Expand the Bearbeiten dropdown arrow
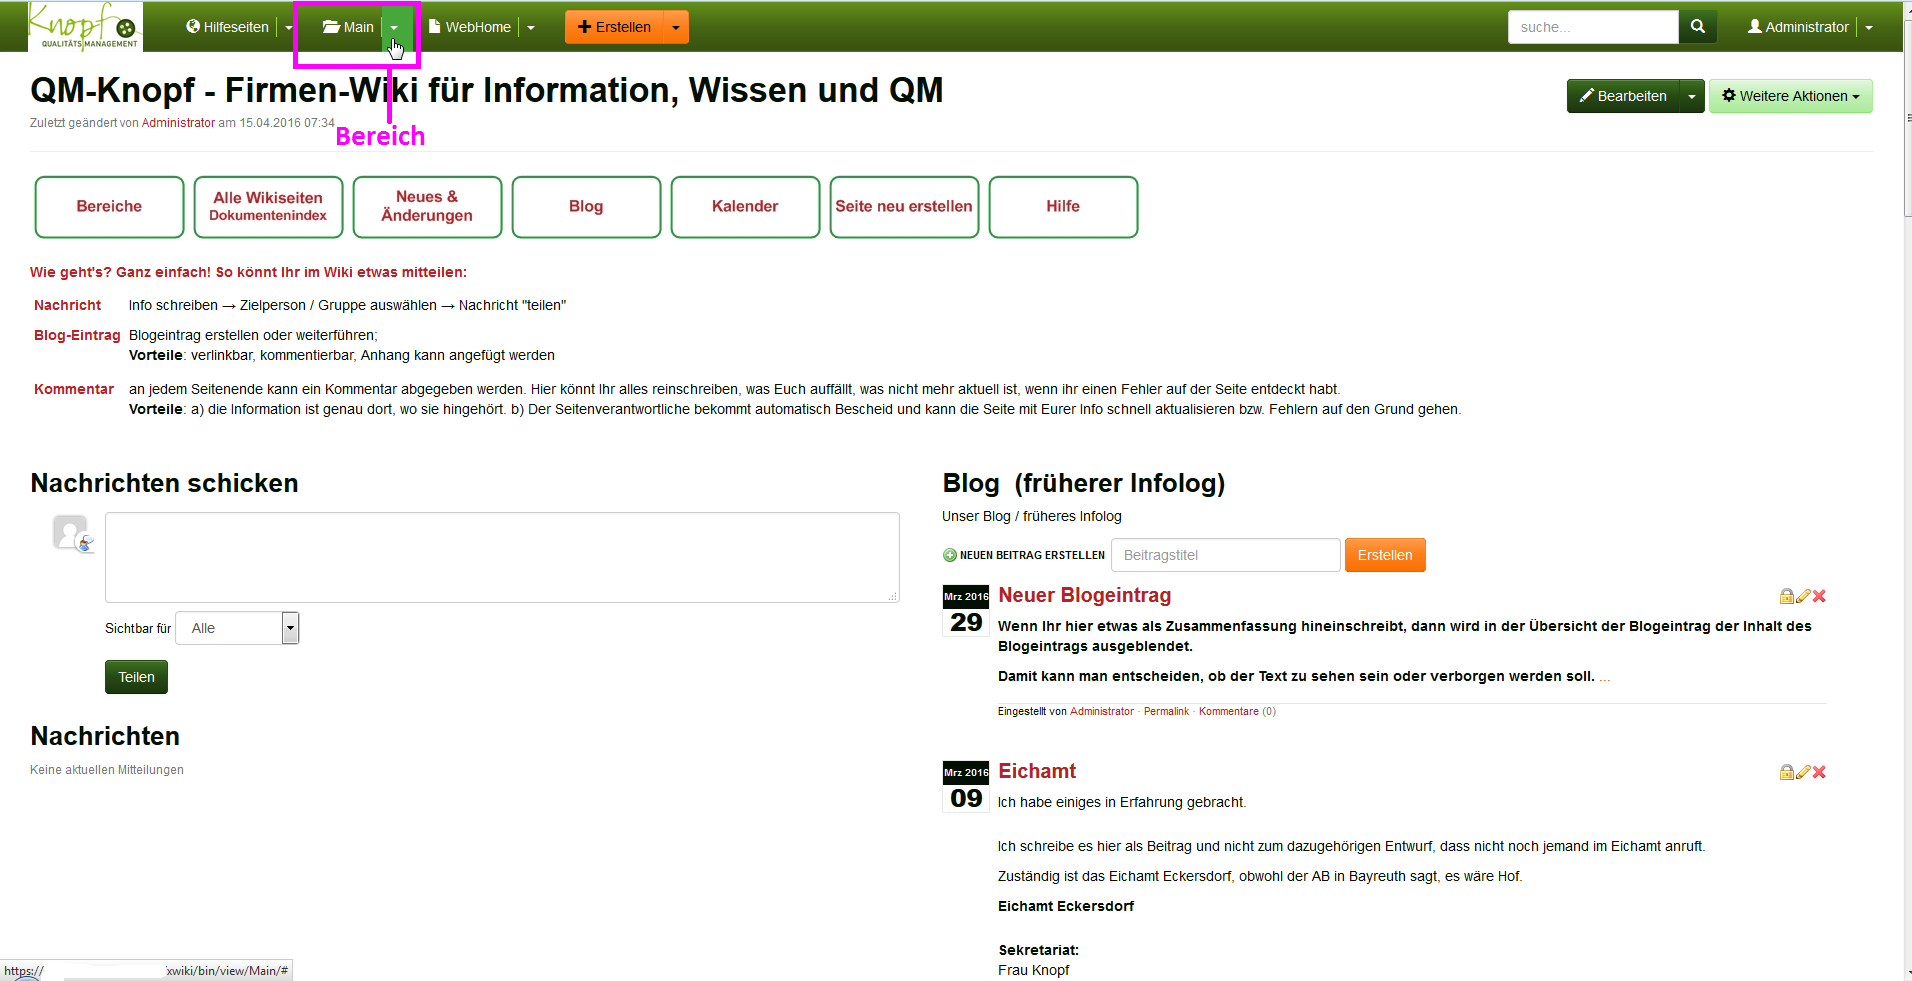1912x981 pixels. click(1691, 97)
